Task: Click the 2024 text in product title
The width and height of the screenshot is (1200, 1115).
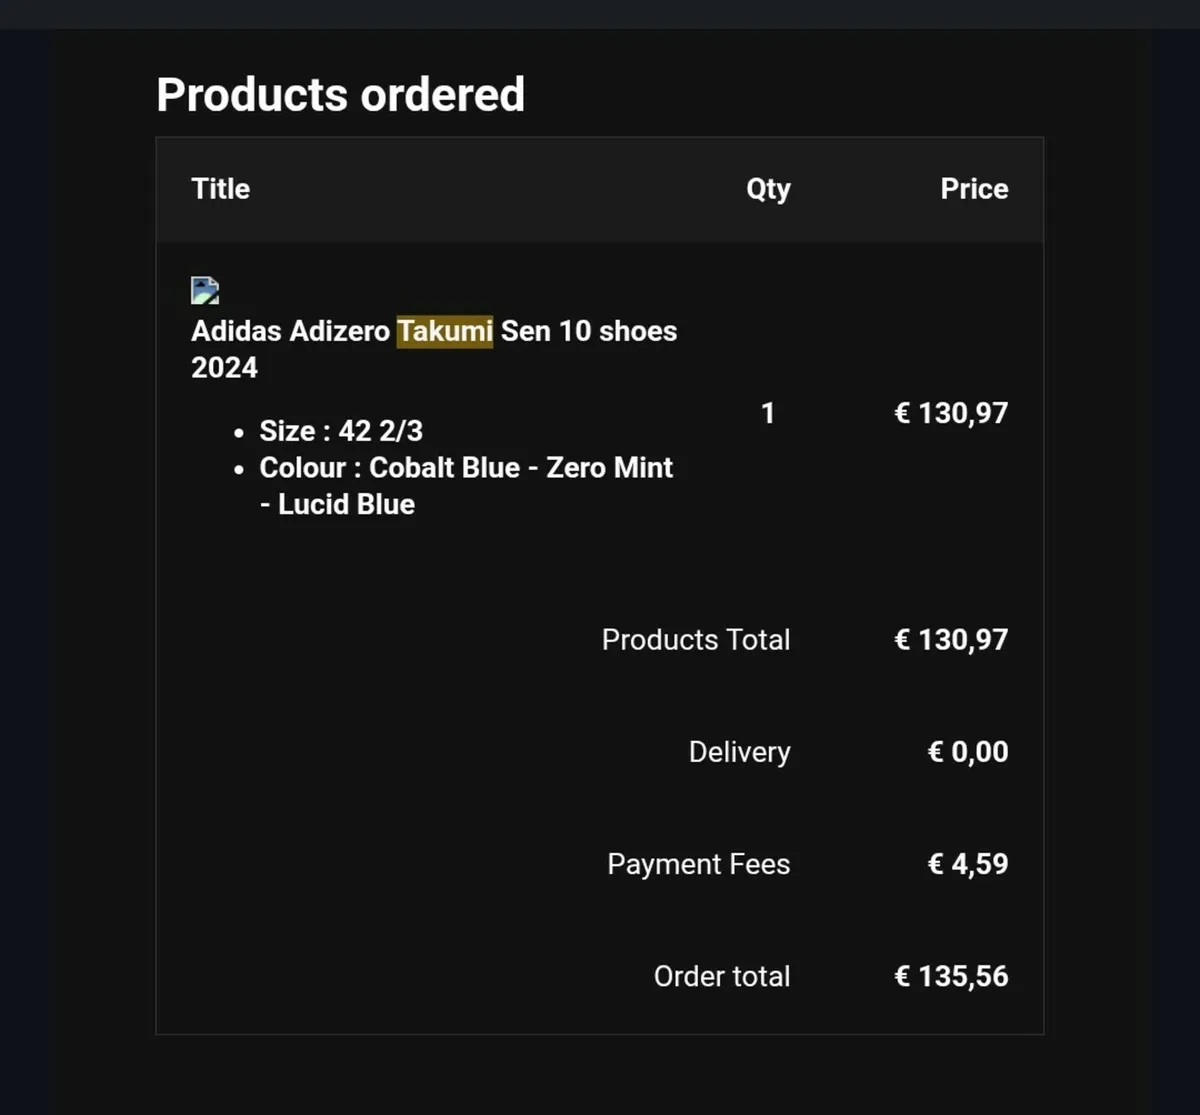Action: 225,368
